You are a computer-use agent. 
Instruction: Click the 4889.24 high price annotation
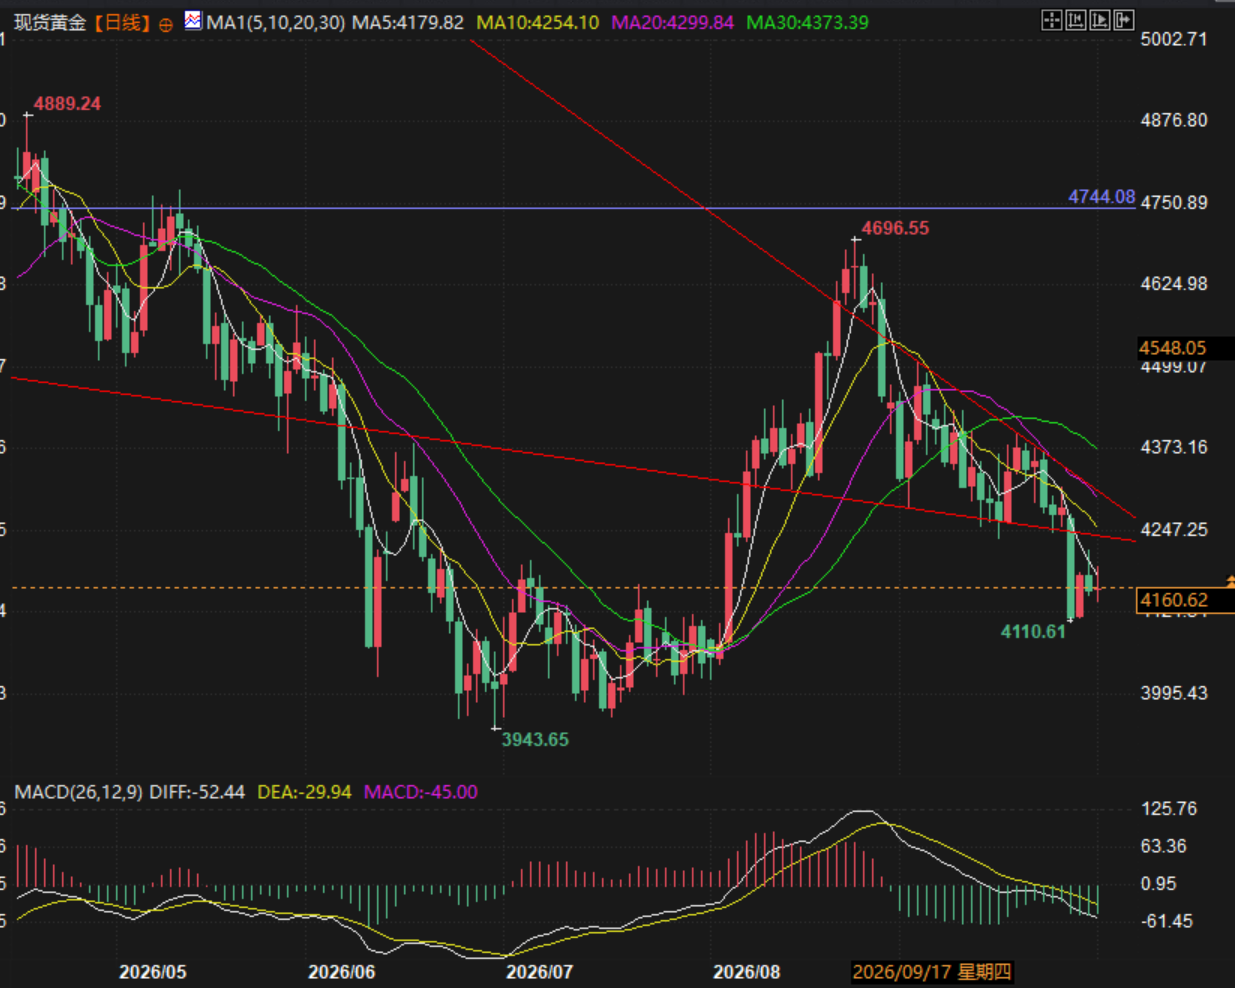tap(68, 104)
